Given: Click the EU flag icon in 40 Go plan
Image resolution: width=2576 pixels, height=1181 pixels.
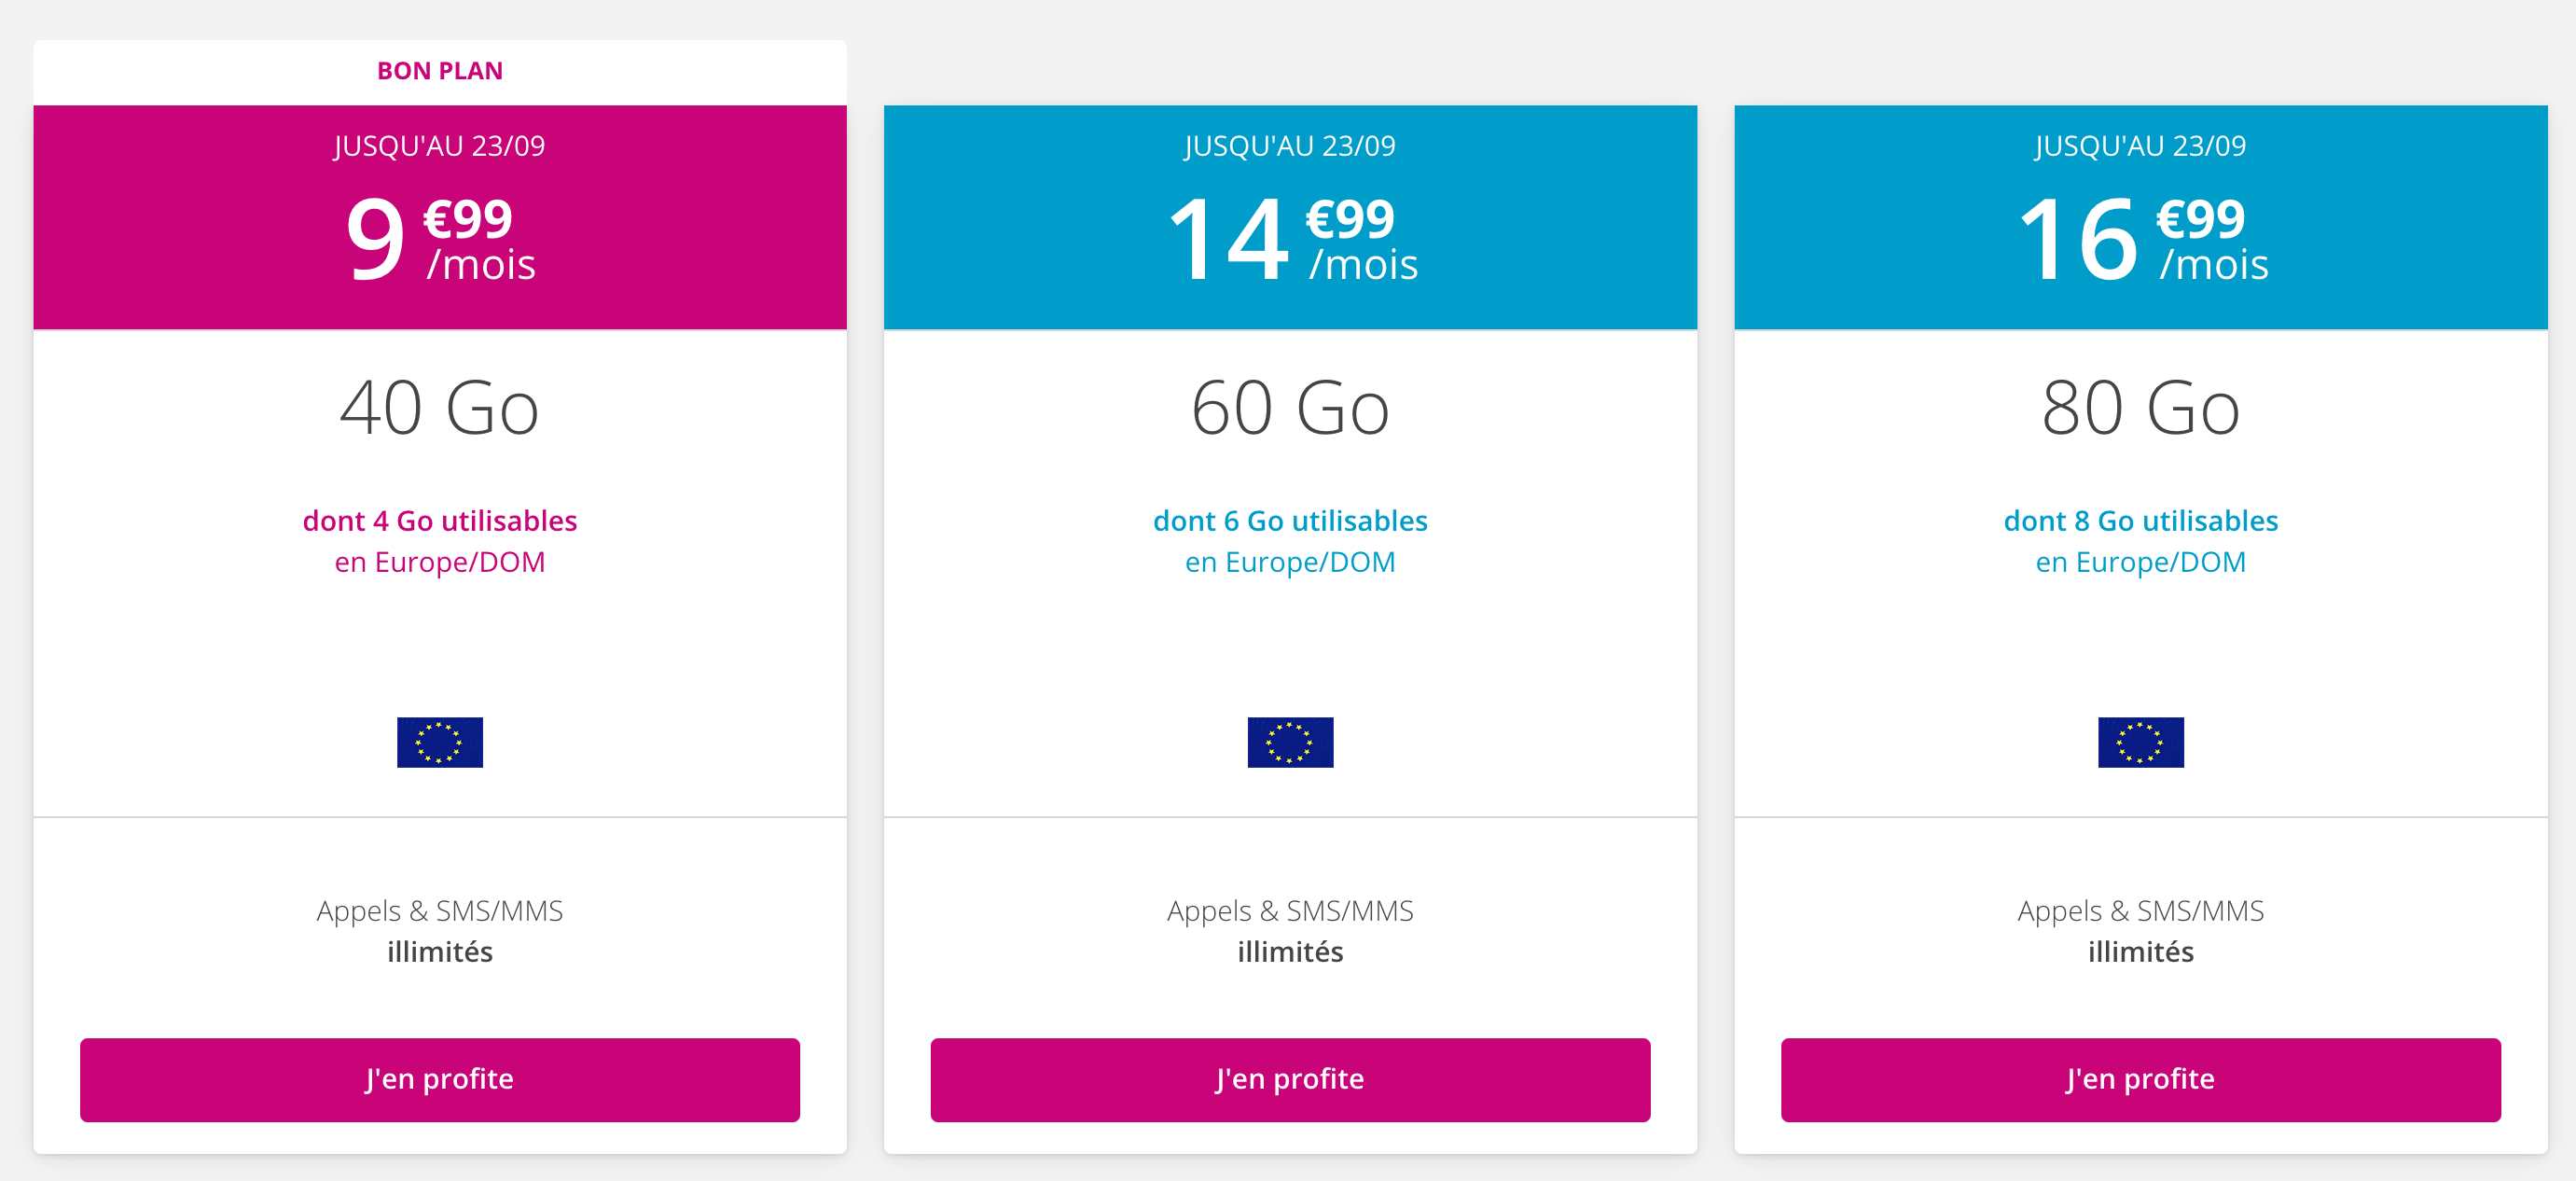Looking at the screenshot, I should point(440,742).
